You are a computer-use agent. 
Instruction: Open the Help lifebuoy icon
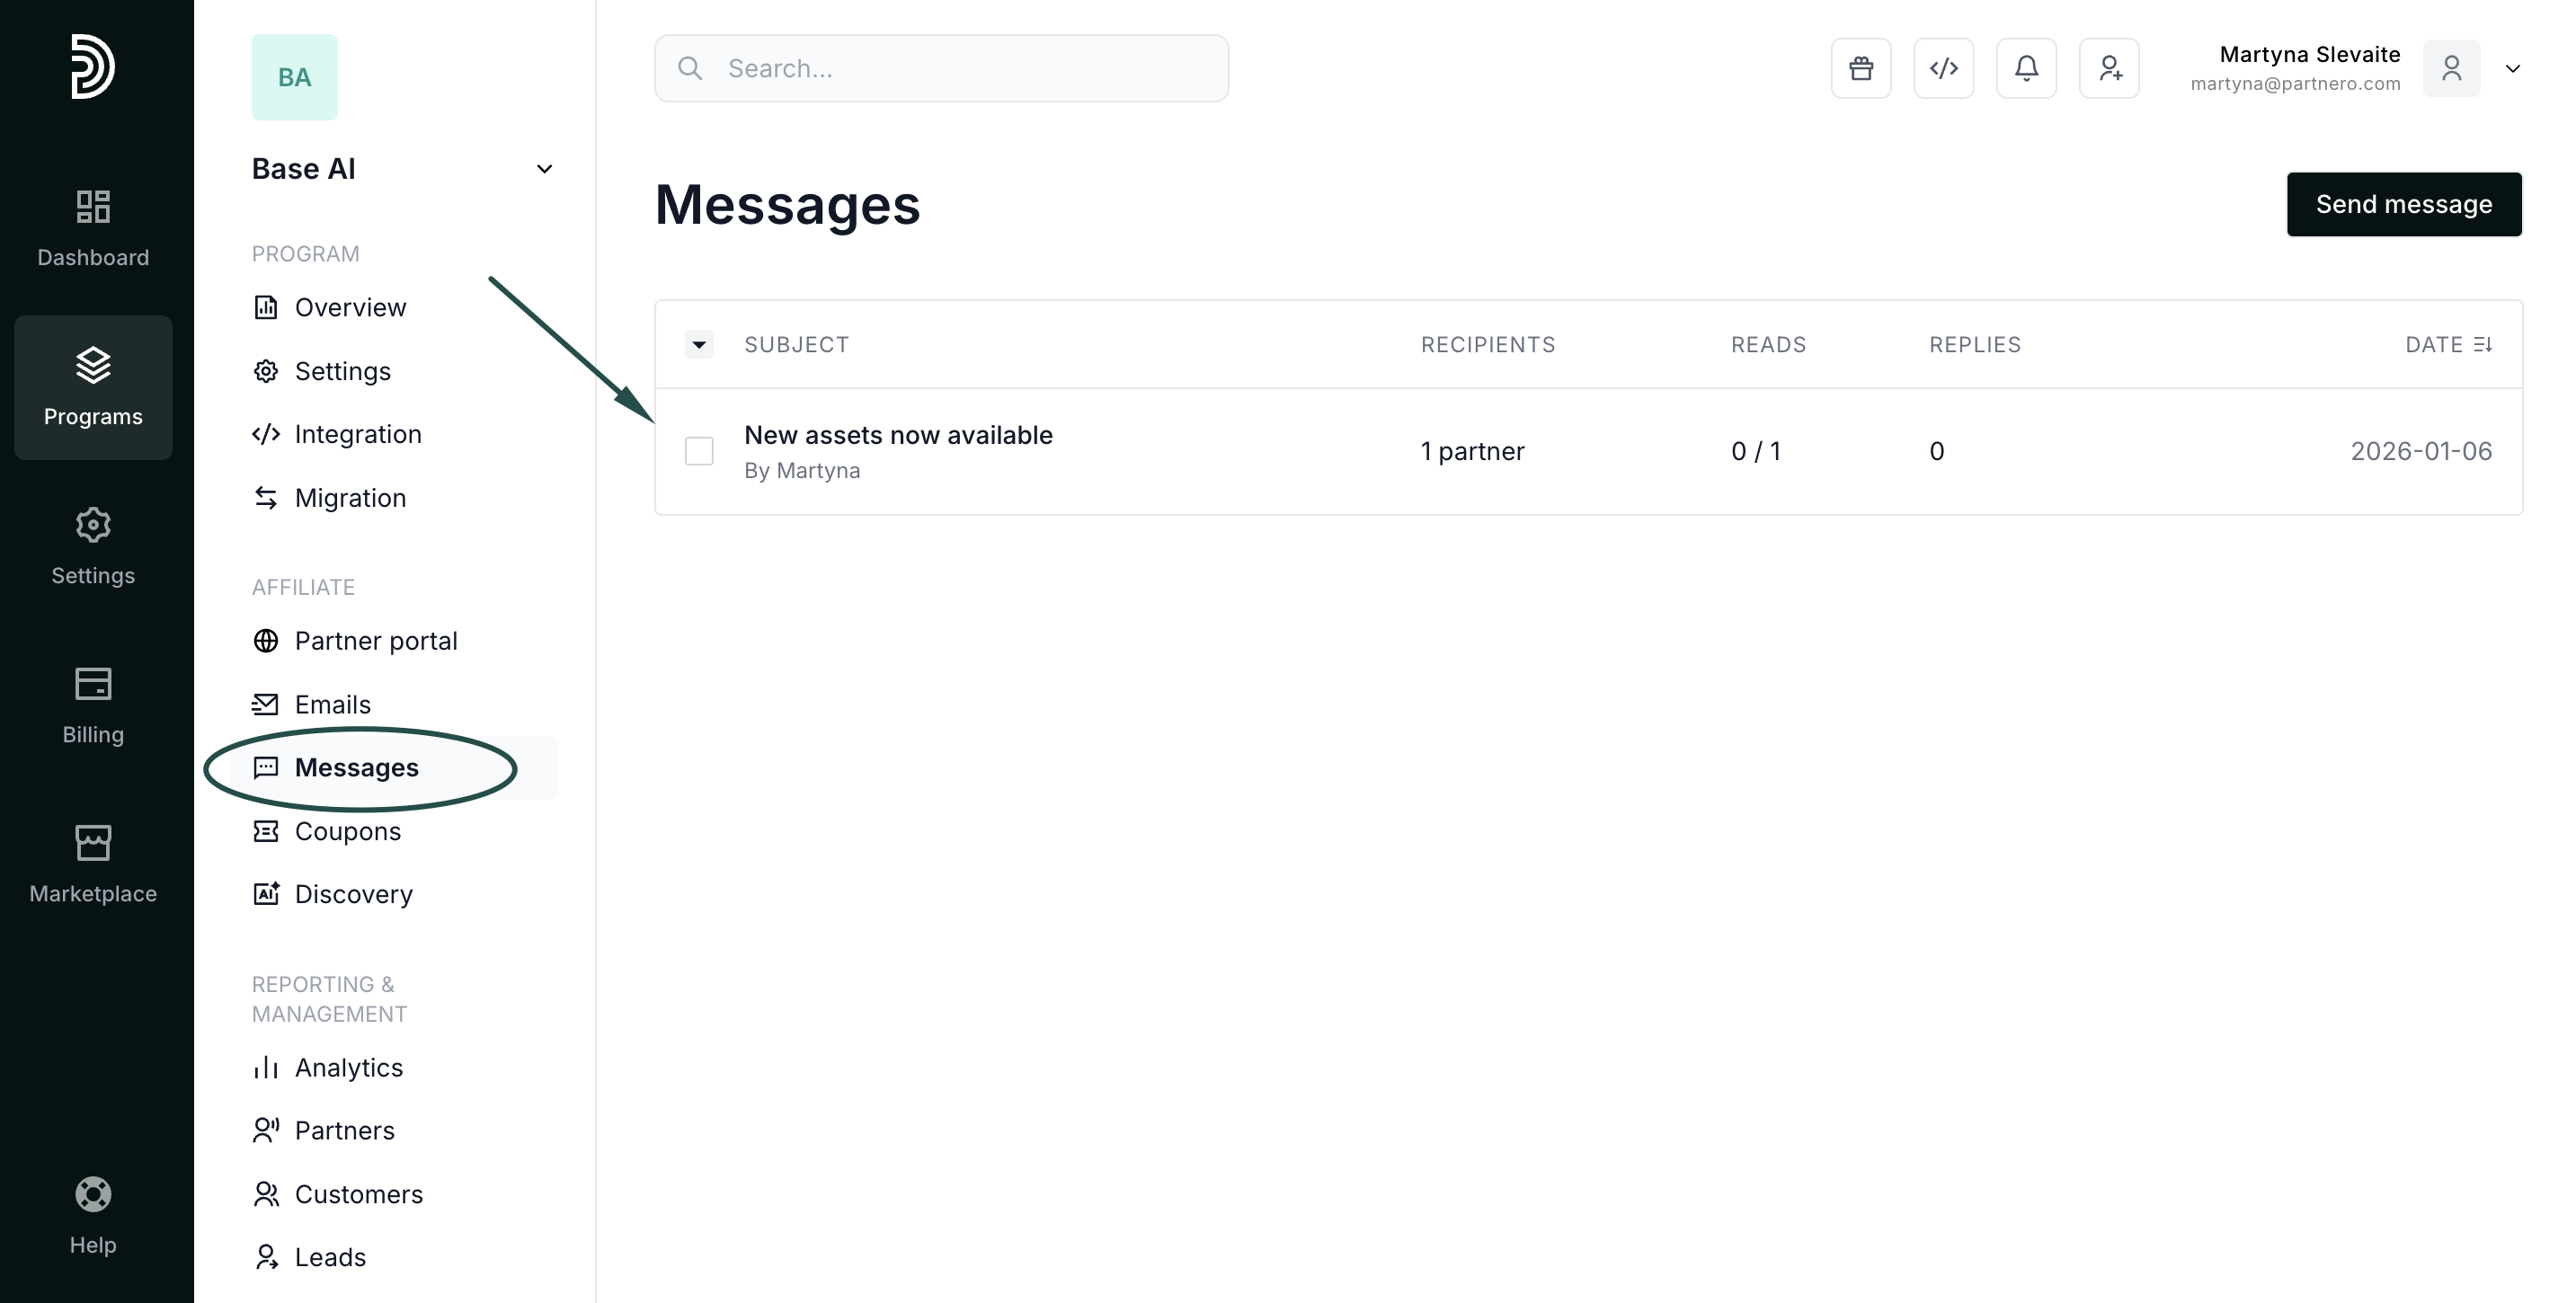pos(93,1195)
